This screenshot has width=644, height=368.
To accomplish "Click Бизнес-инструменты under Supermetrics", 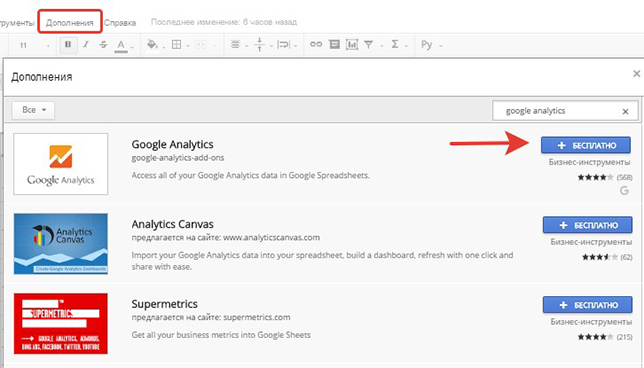I will click(x=591, y=322).
